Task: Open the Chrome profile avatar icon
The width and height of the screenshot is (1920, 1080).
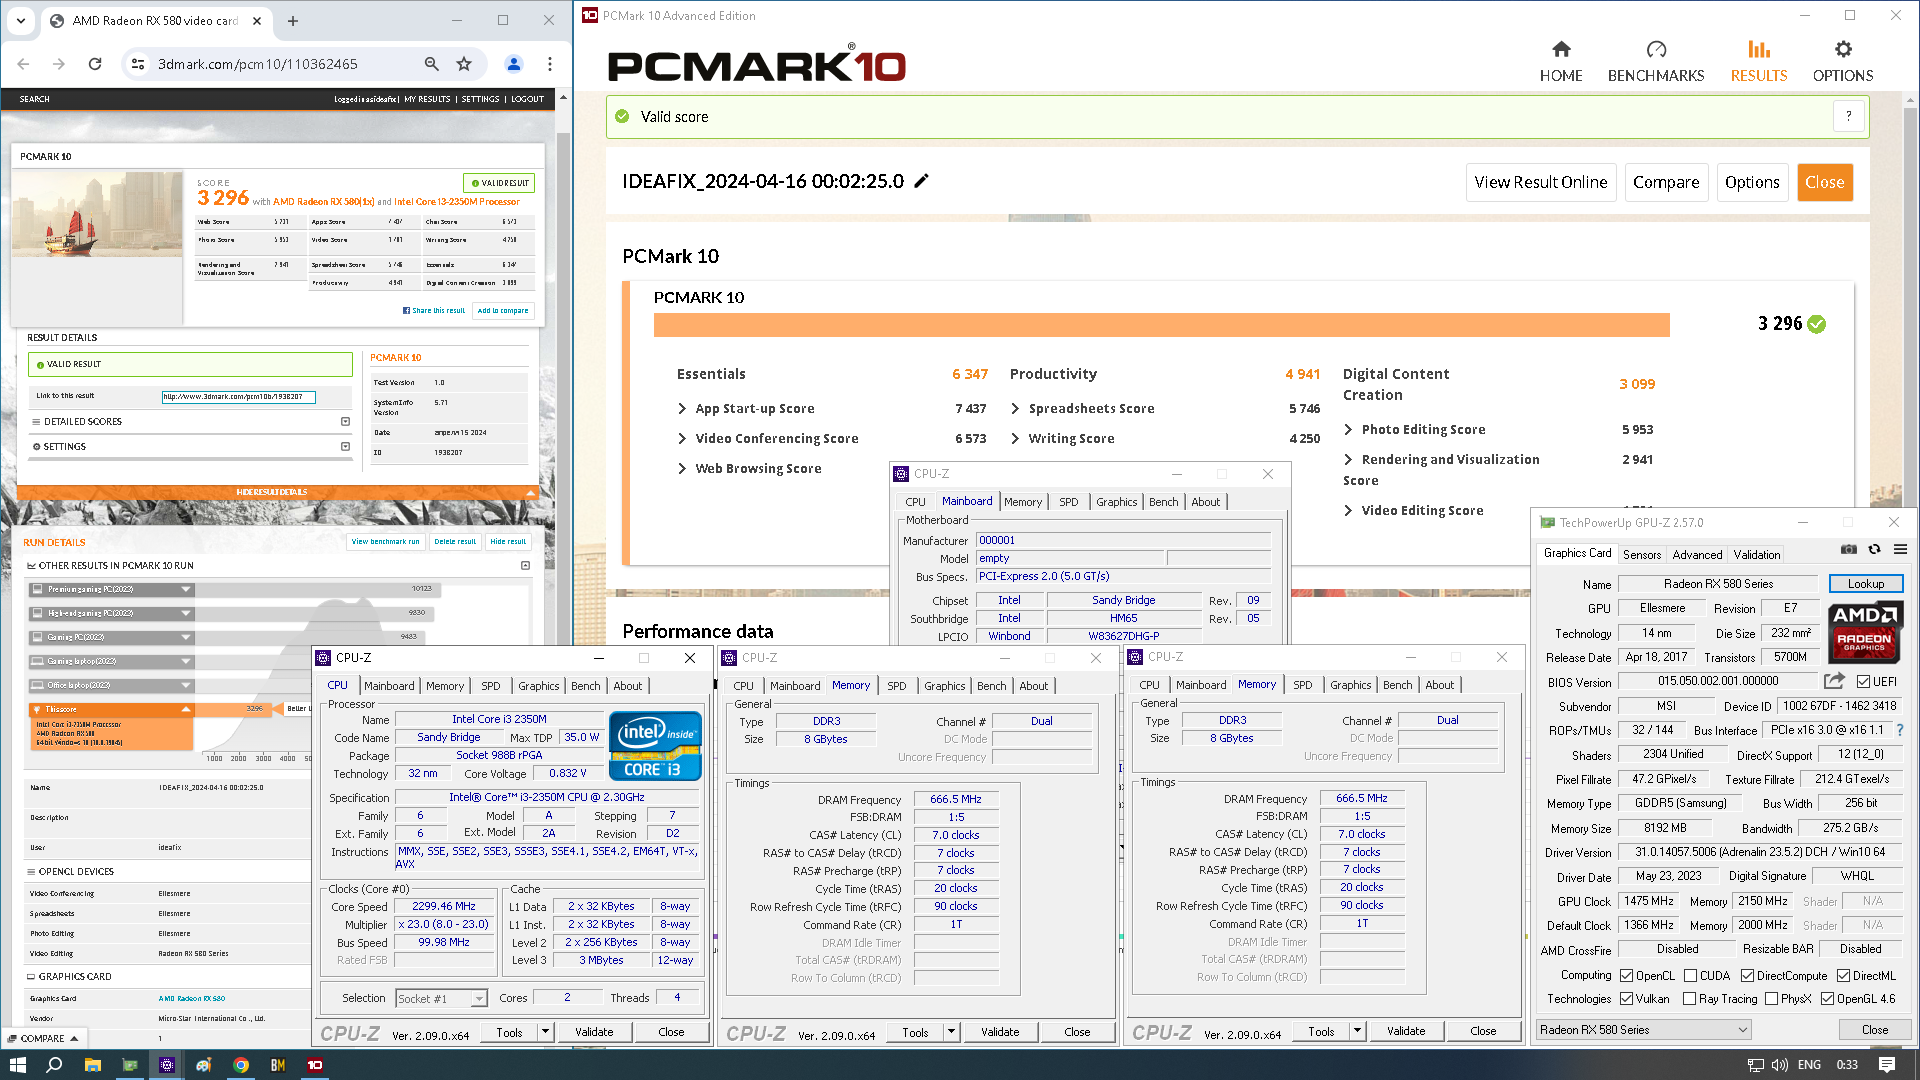Action: tap(514, 64)
